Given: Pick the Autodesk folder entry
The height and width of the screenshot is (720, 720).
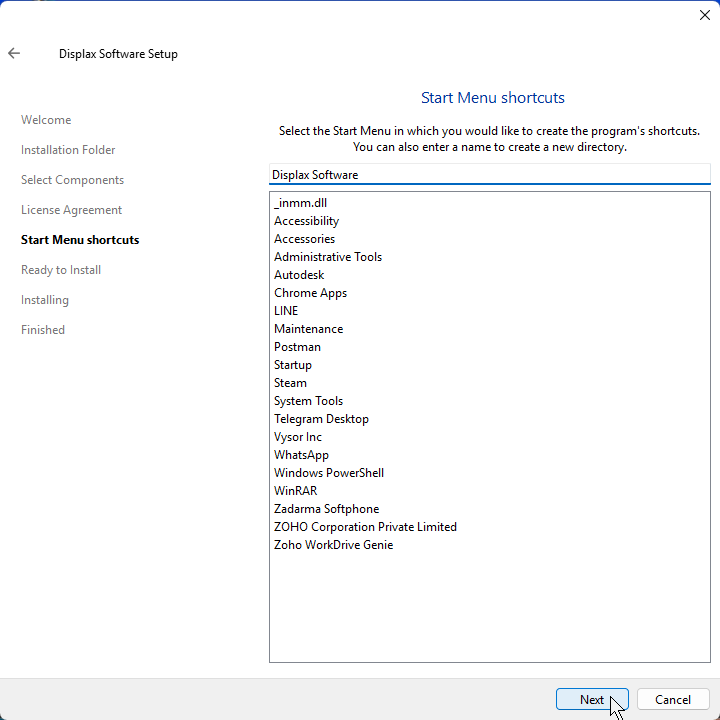Looking at the screenshot, I should click(299, 275).
